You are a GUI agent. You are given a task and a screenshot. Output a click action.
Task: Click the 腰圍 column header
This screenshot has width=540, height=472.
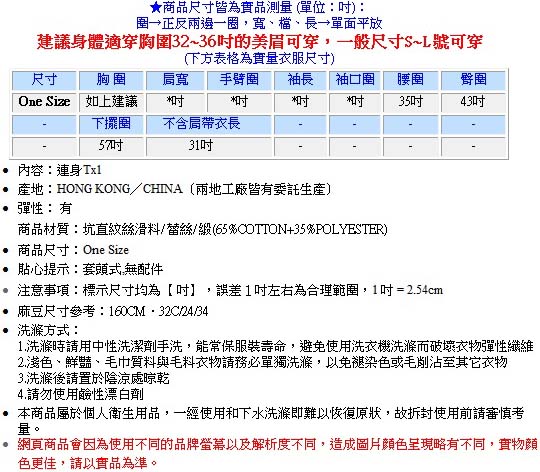[x=411, y=80]
